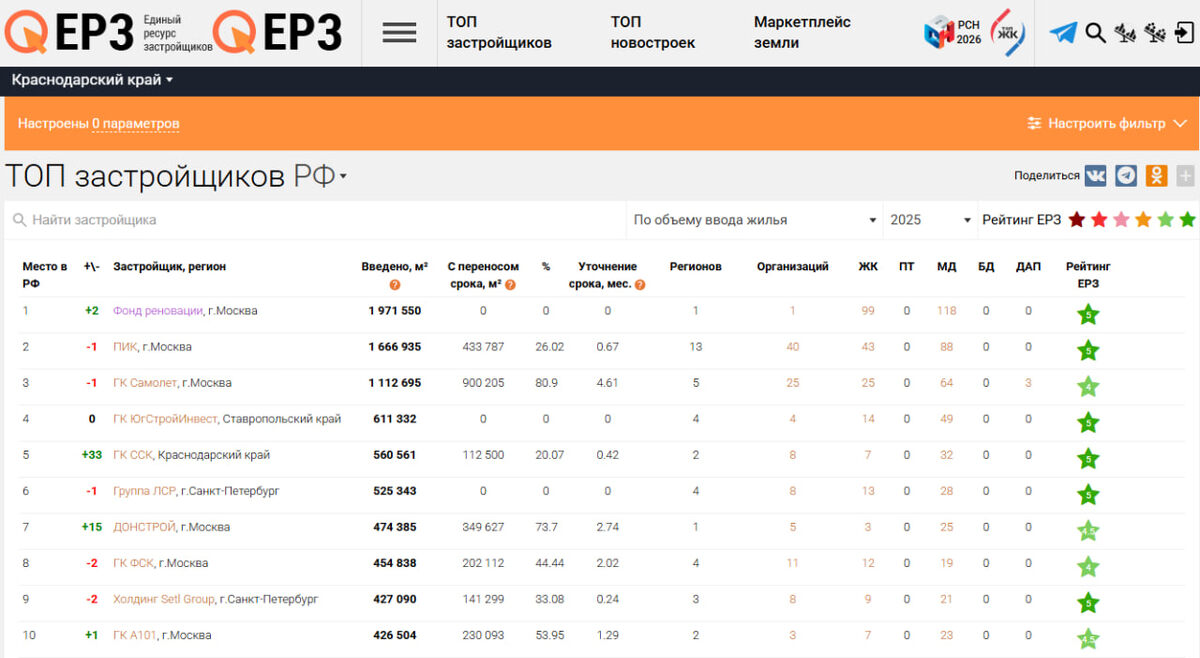Filter by bright red star rating

pyautogui.click(x=1099, y=220)
